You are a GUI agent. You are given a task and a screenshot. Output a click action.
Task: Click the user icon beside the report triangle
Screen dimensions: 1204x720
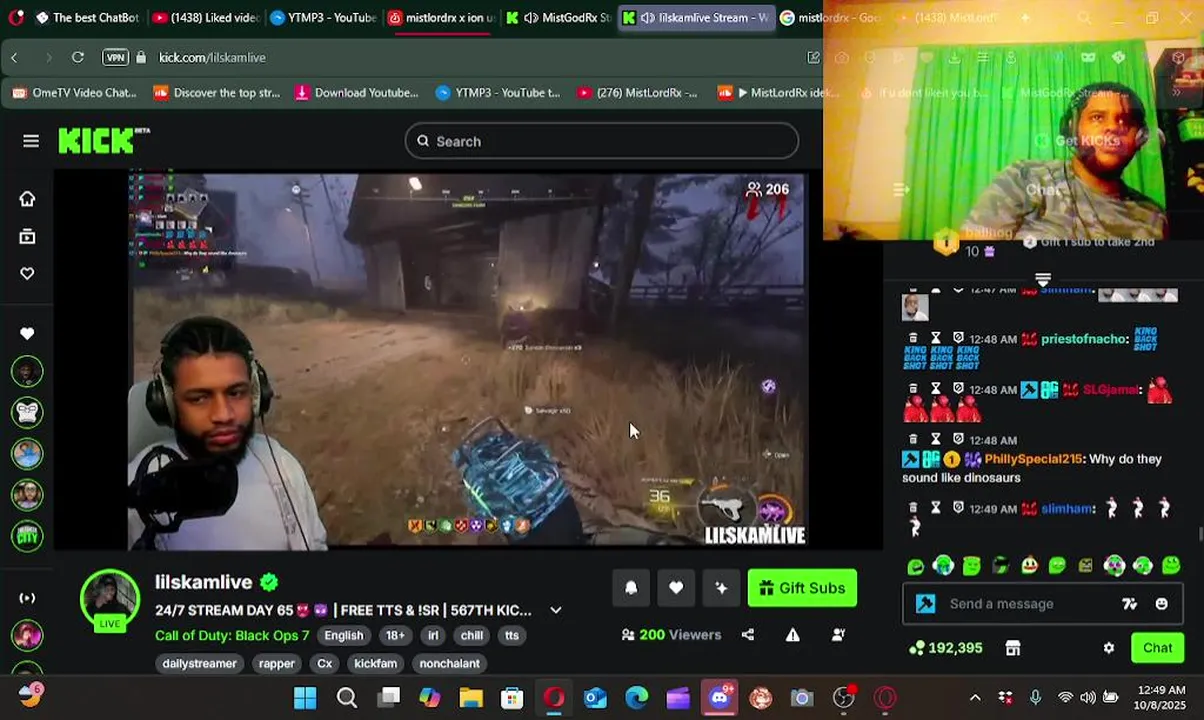838,635
